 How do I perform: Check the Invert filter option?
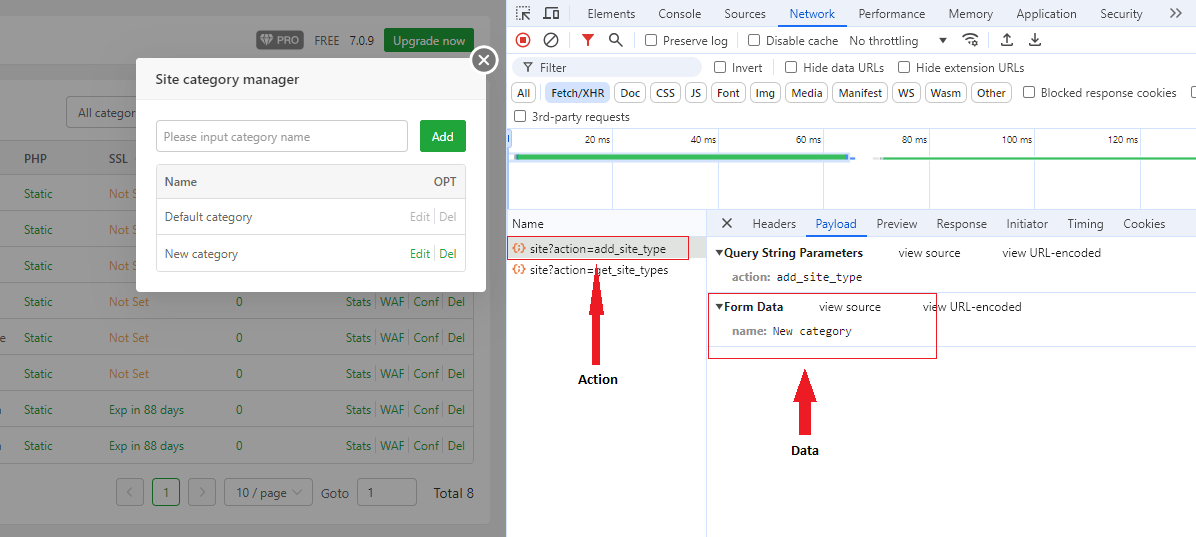click(719, 68)
